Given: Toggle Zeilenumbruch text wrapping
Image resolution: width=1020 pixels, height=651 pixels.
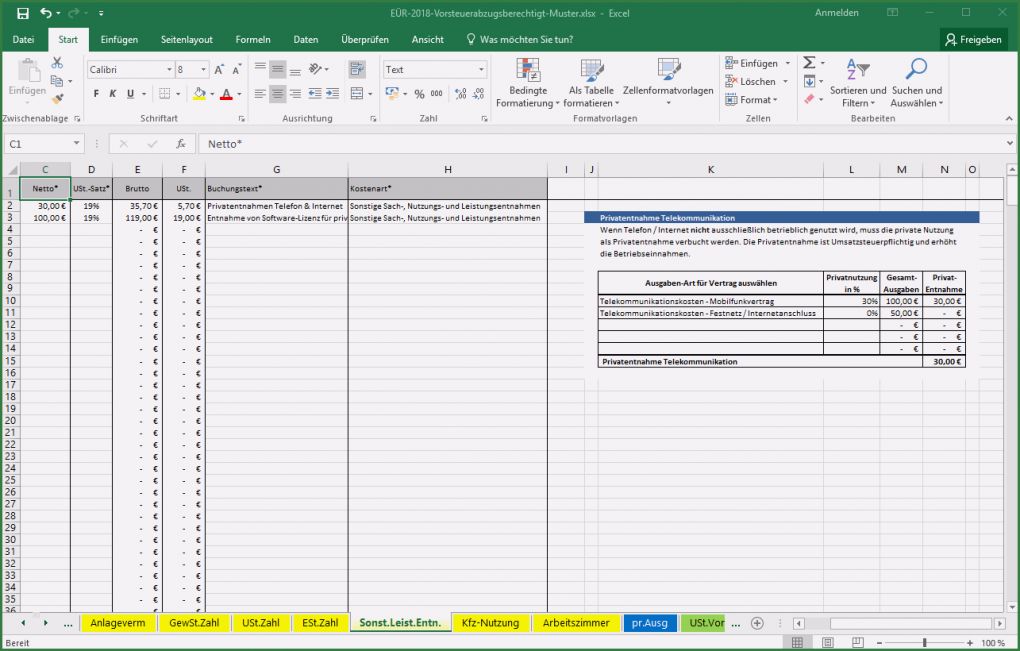Looking at the screenshot, I should click(356, 68).
